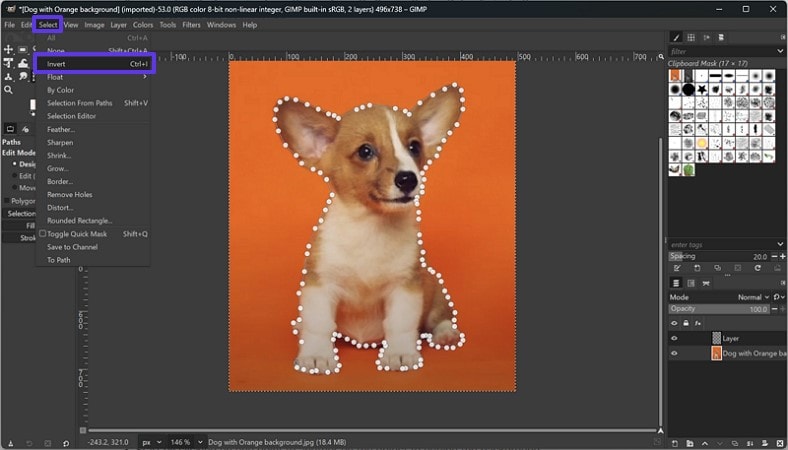Raise layer with up arrow icon

point(705,443)
